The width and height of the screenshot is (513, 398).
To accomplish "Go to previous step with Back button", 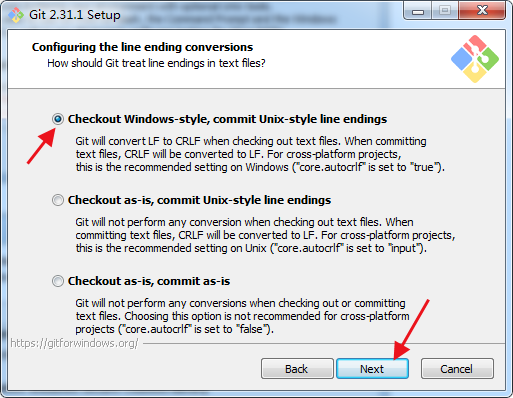I will coord(297,369).
